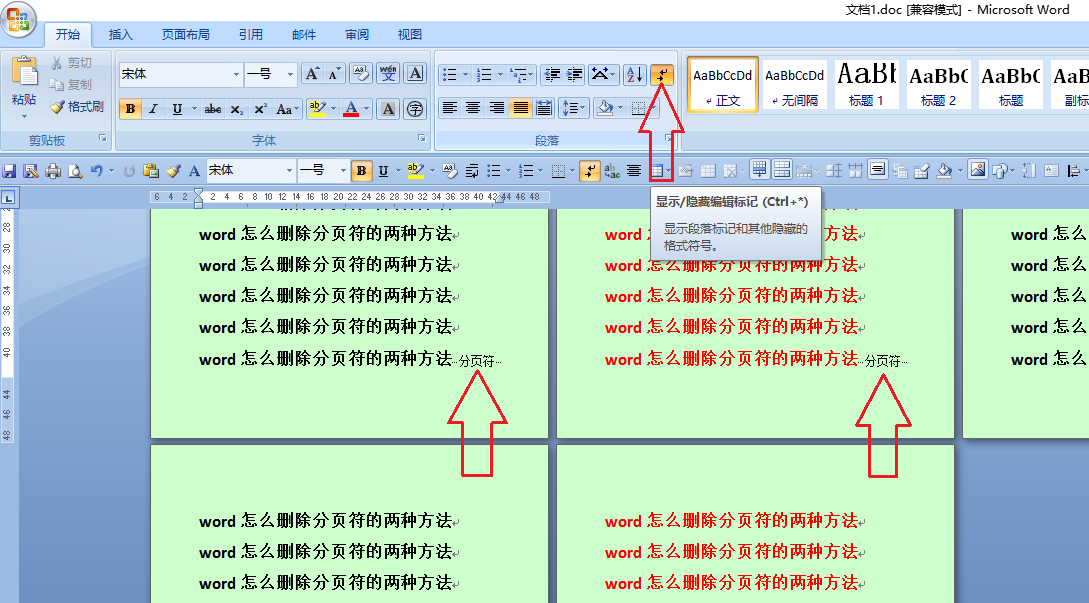Image resolution: width=1089 pixels, height=603 pixels.
Task: Align text right in the Paragraph group
Action: [x=496, y=108]
